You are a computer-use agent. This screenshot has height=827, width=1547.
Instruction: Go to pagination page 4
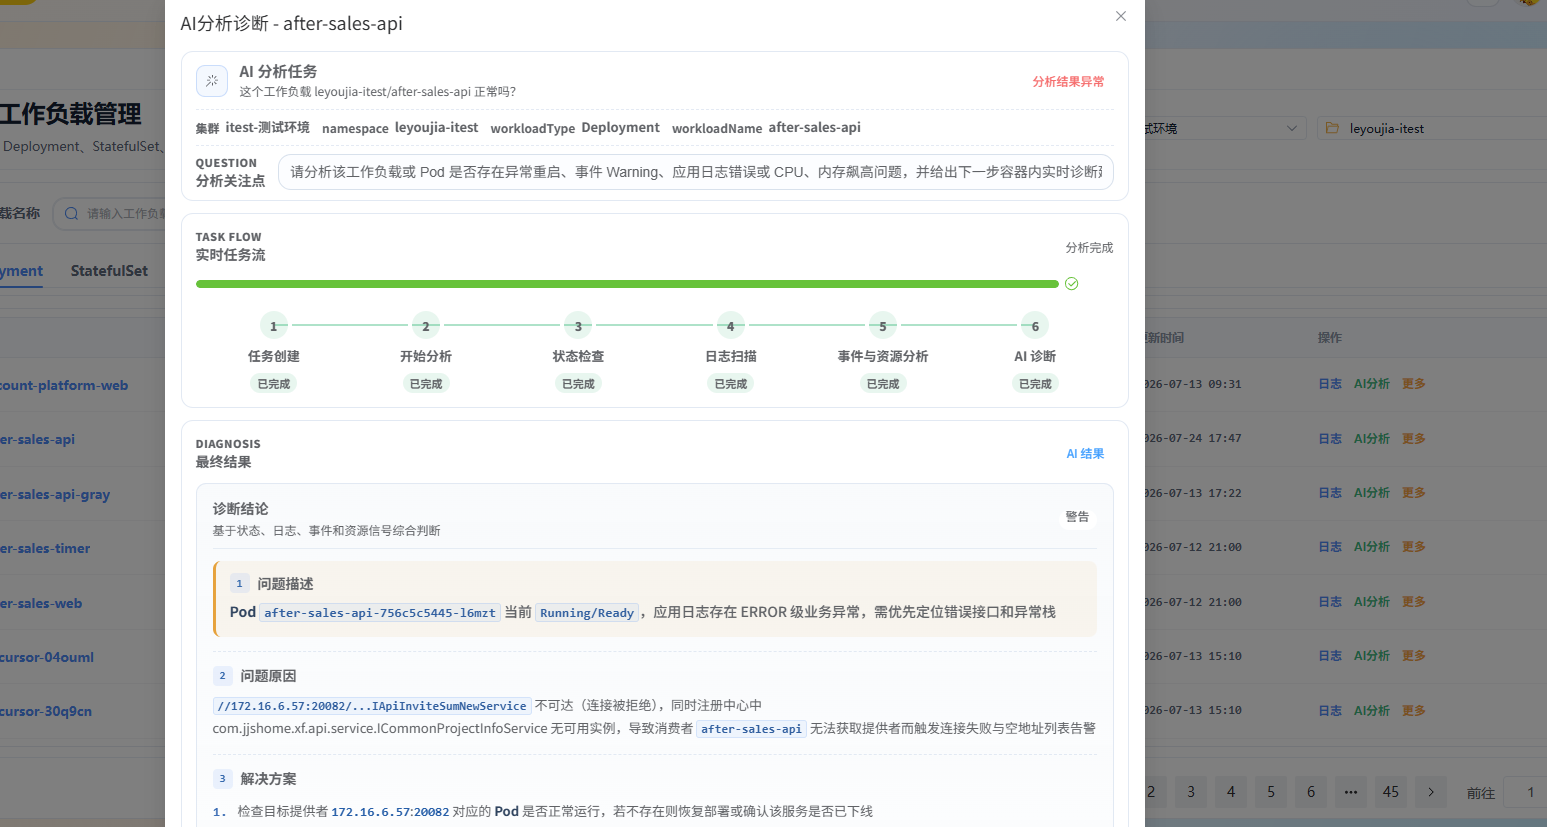[x=1231, y=792]
